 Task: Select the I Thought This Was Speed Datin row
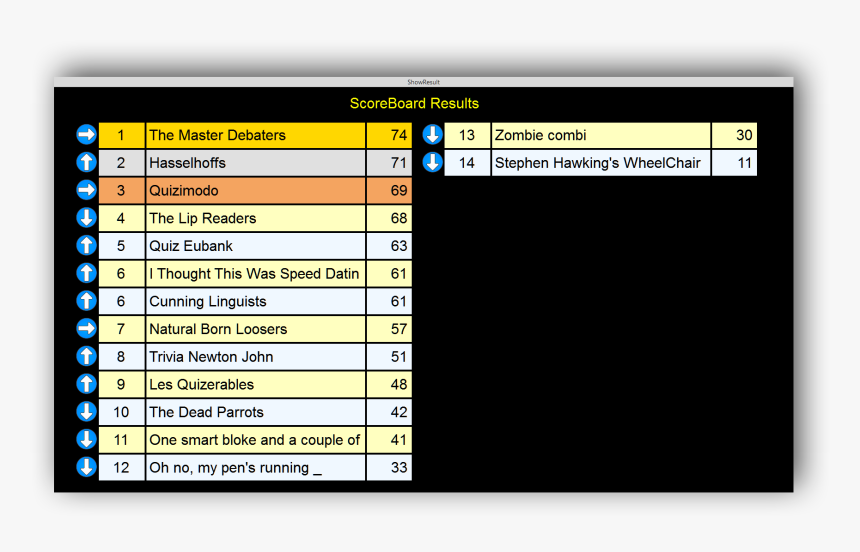[x=255, y=273]
